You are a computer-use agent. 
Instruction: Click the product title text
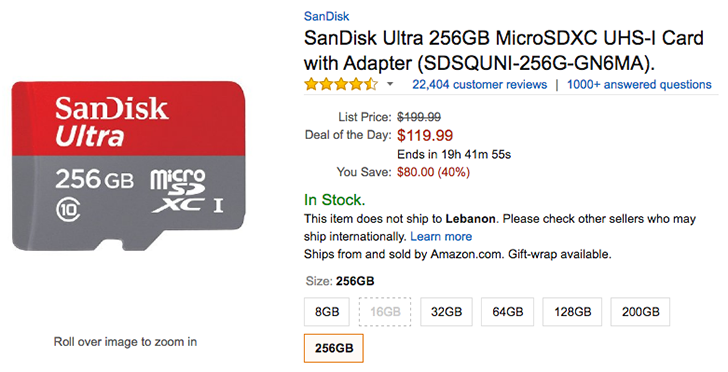tap(504, 50)
